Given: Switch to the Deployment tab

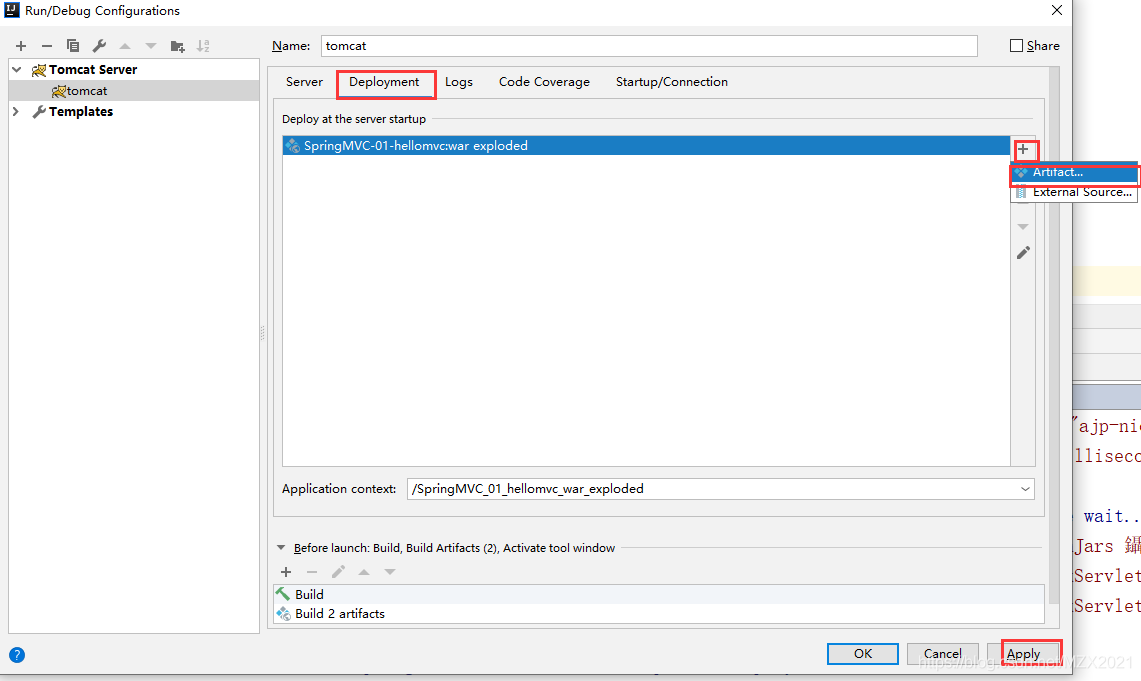Looking at the screenshot, I should (384, 82).
